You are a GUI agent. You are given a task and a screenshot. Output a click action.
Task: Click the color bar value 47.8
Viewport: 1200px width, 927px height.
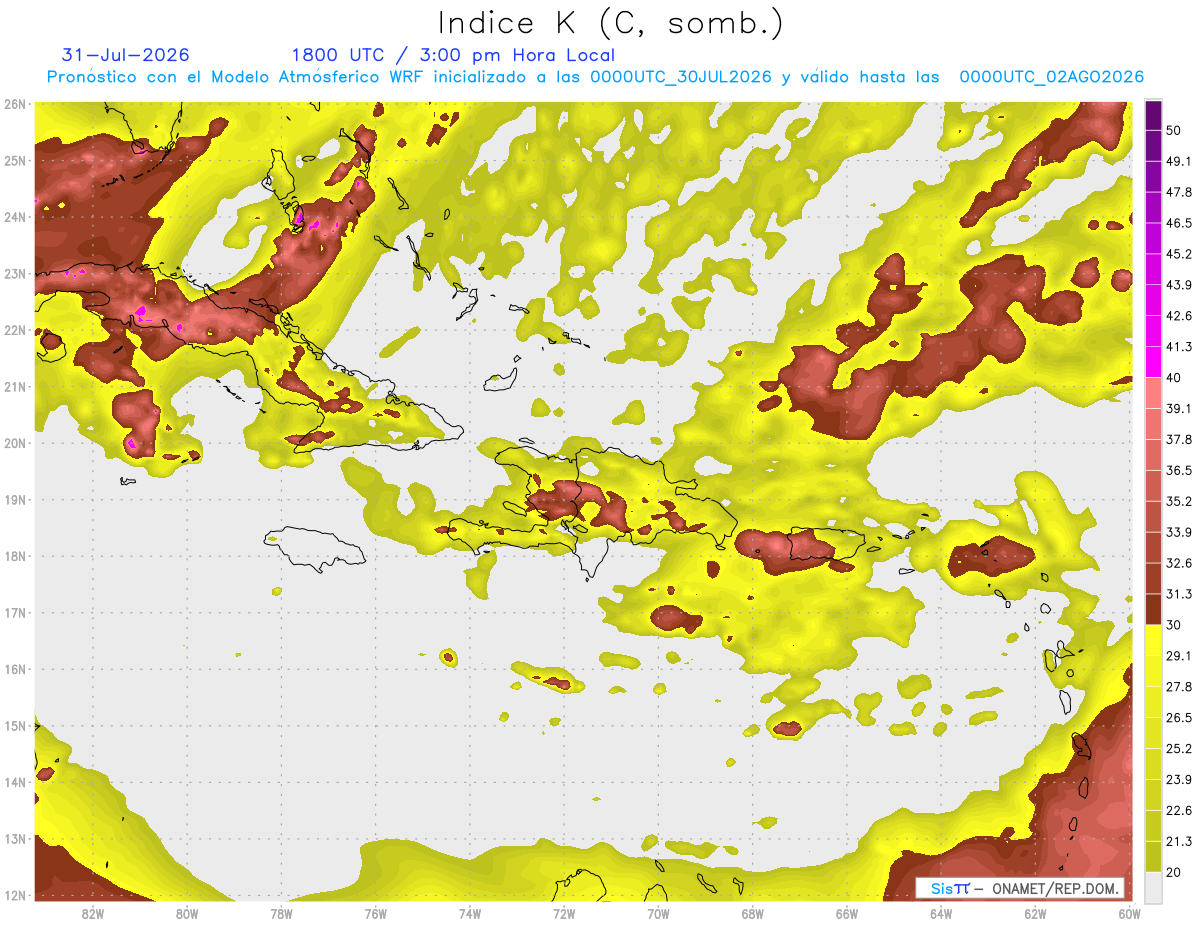click(1179, 192)
